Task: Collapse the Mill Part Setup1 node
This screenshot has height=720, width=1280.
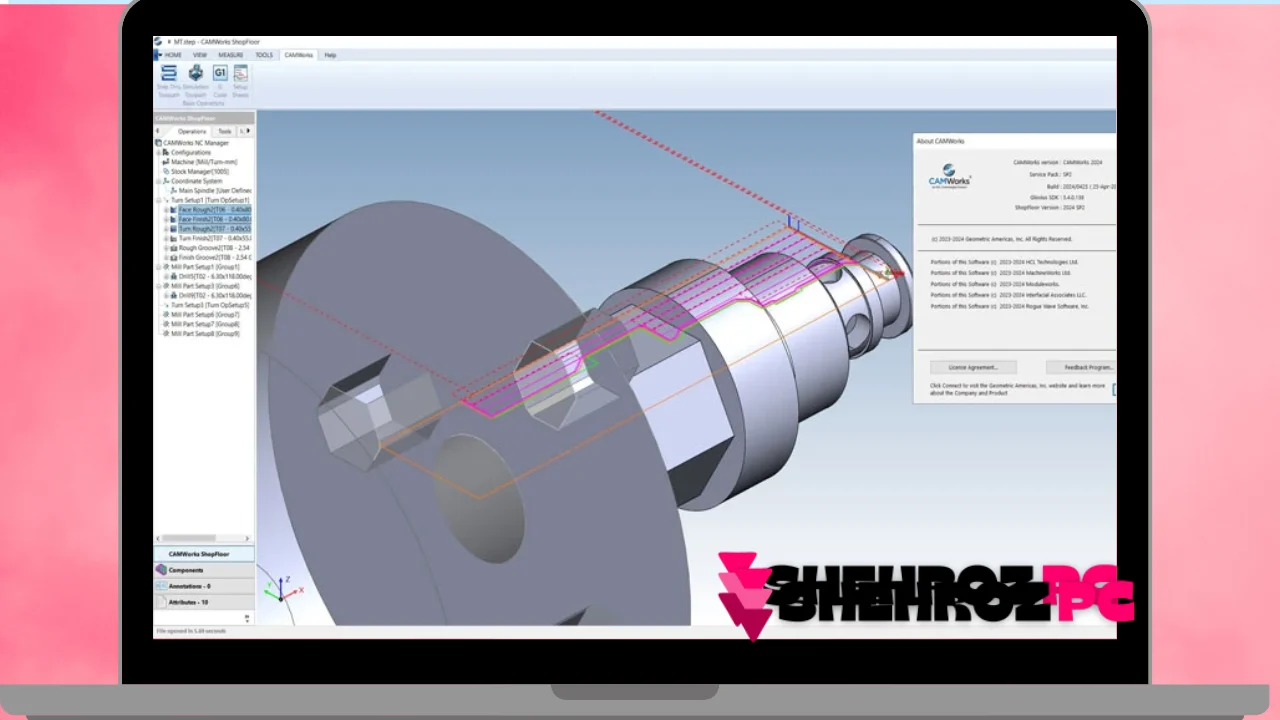Action: click(158, 267)
